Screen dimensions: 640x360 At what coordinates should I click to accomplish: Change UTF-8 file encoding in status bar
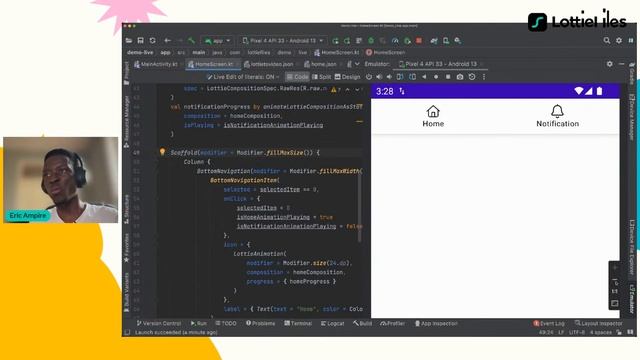pyautogui.click(x=577, y=333)
